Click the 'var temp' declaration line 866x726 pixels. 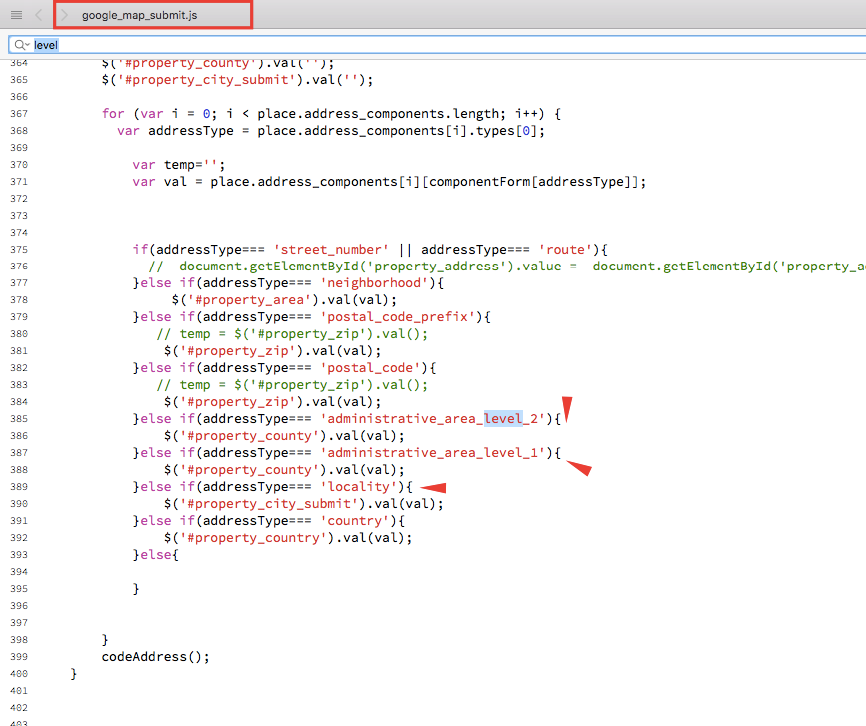tap(178, 164)
